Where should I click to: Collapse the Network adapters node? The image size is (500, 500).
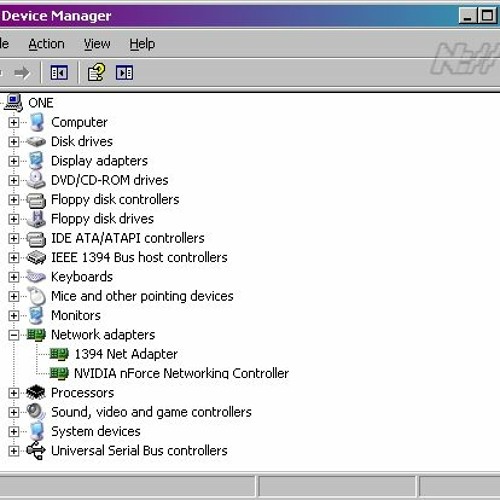click(x=14, y=335)
